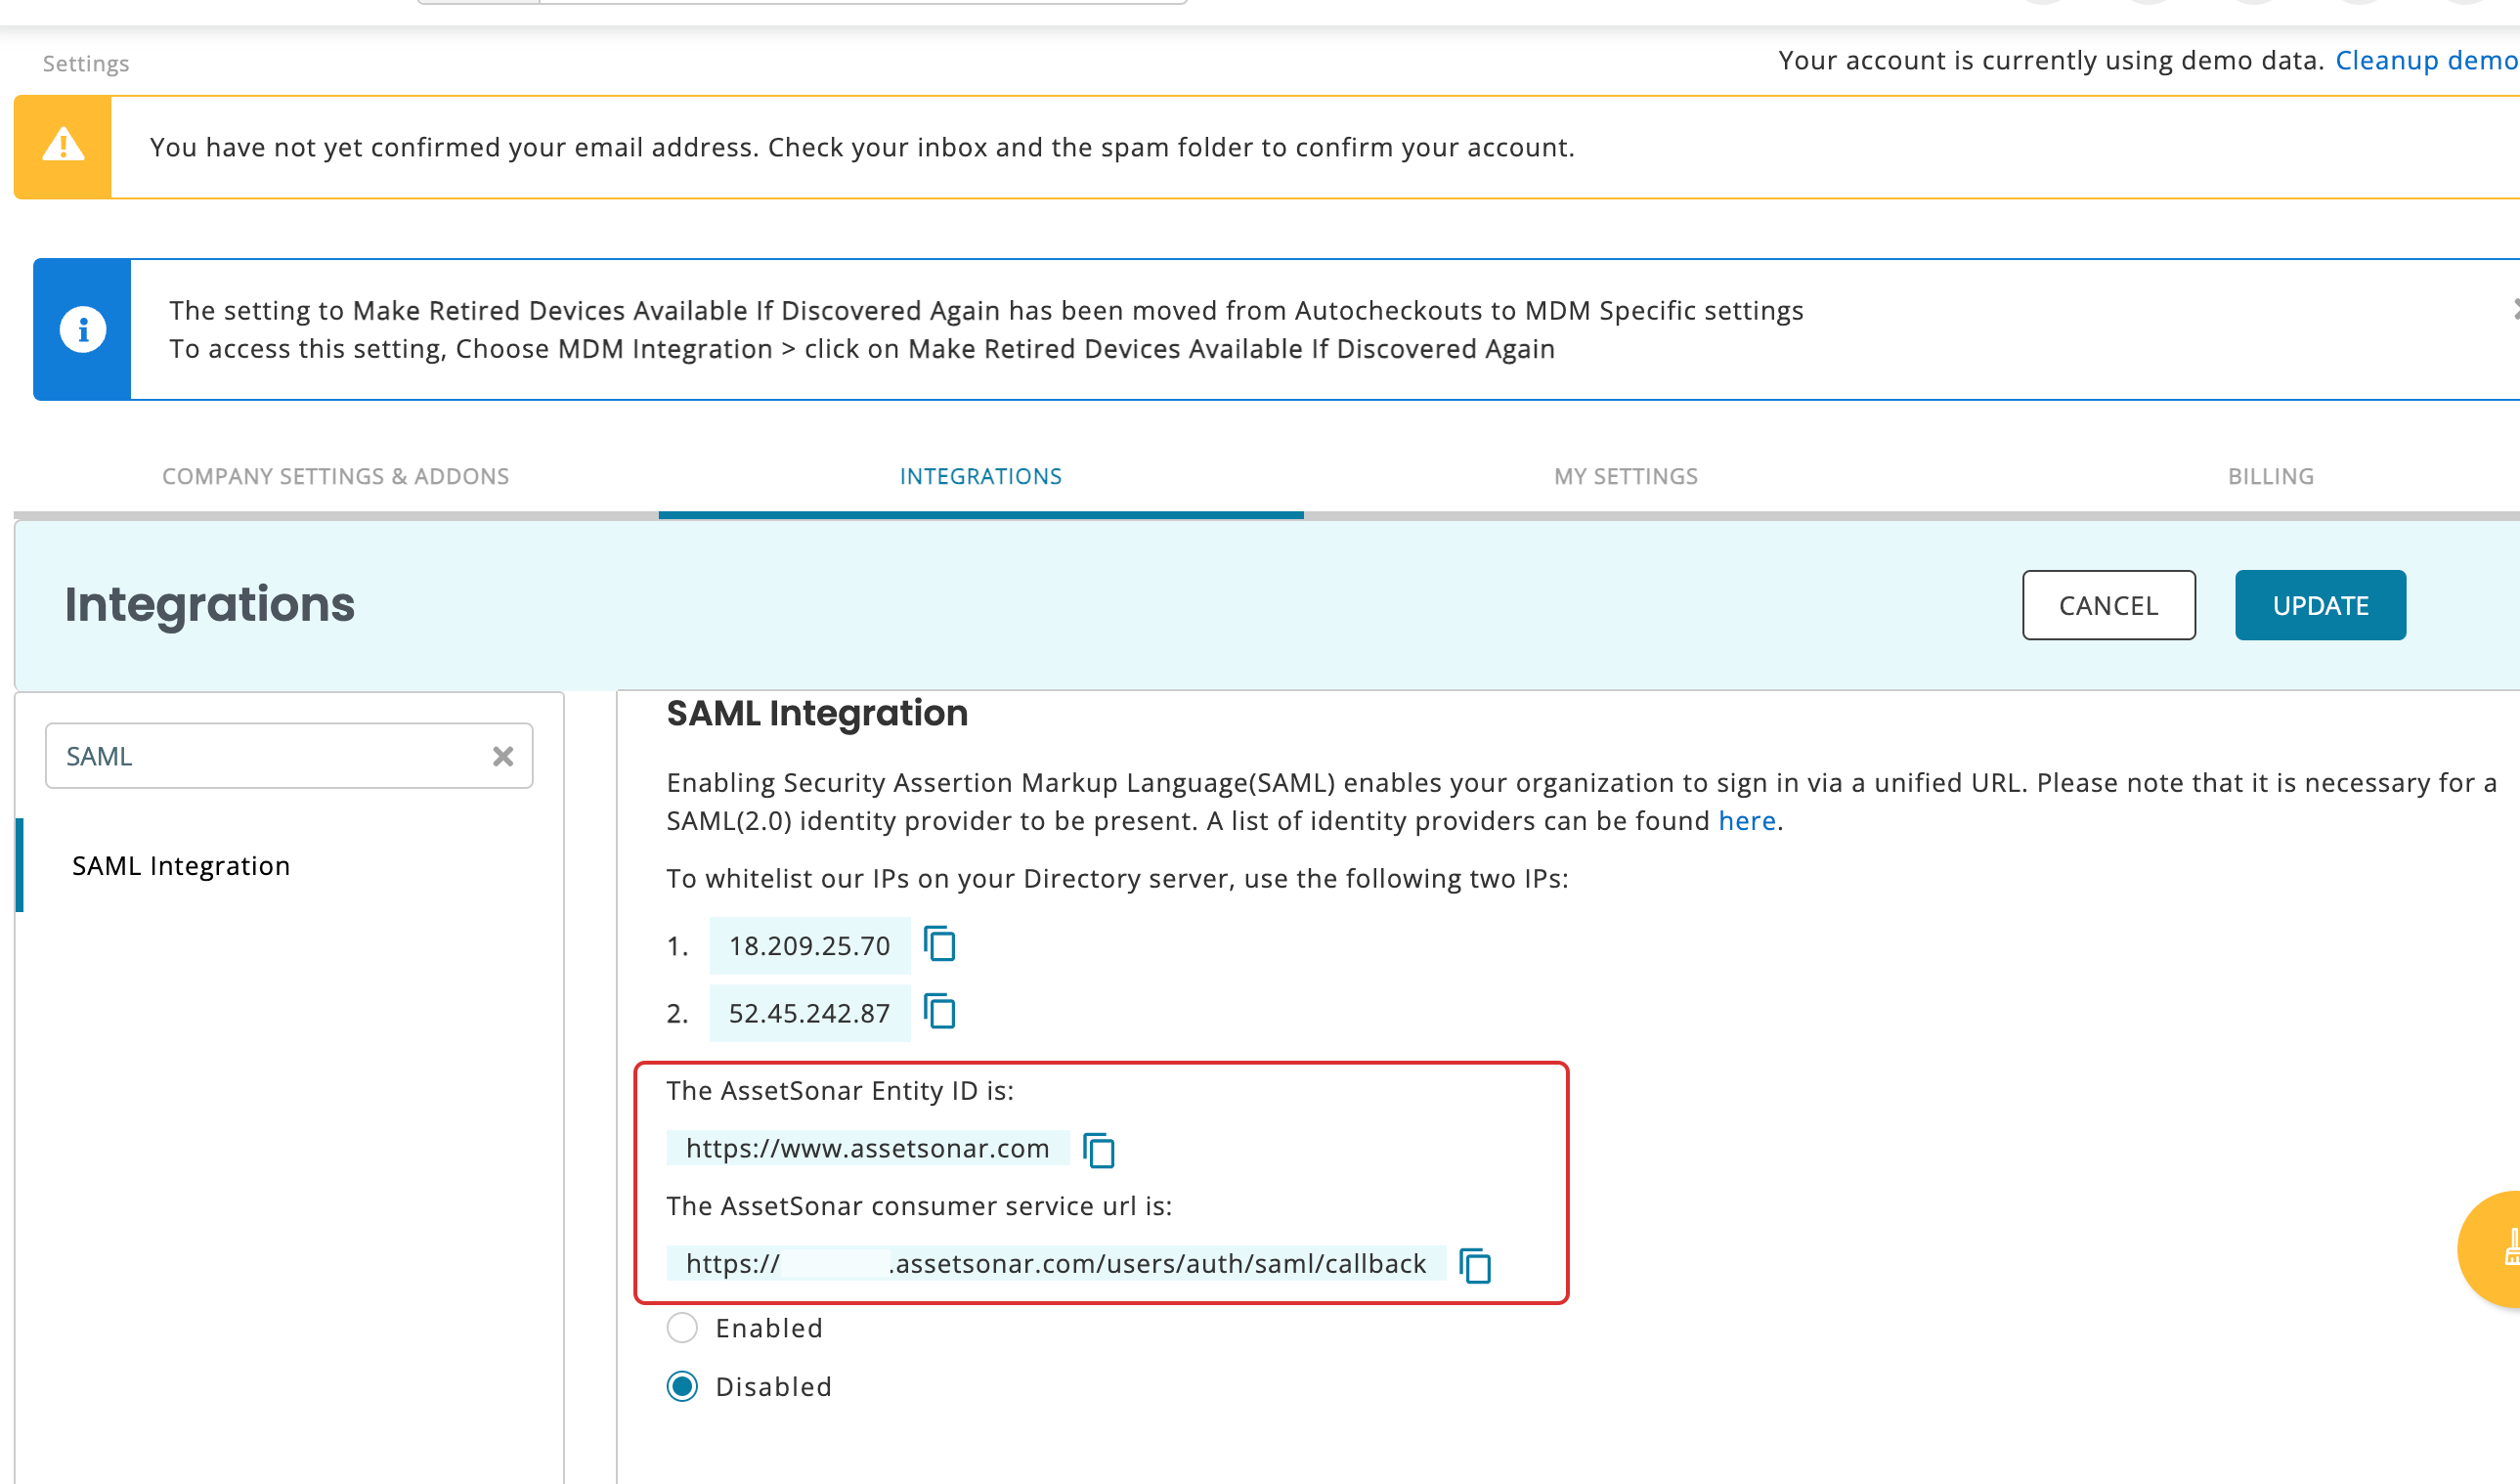2520x1484 pixels.
Task: Select the Disabled radio button
Action: [x=682, y=1386]
